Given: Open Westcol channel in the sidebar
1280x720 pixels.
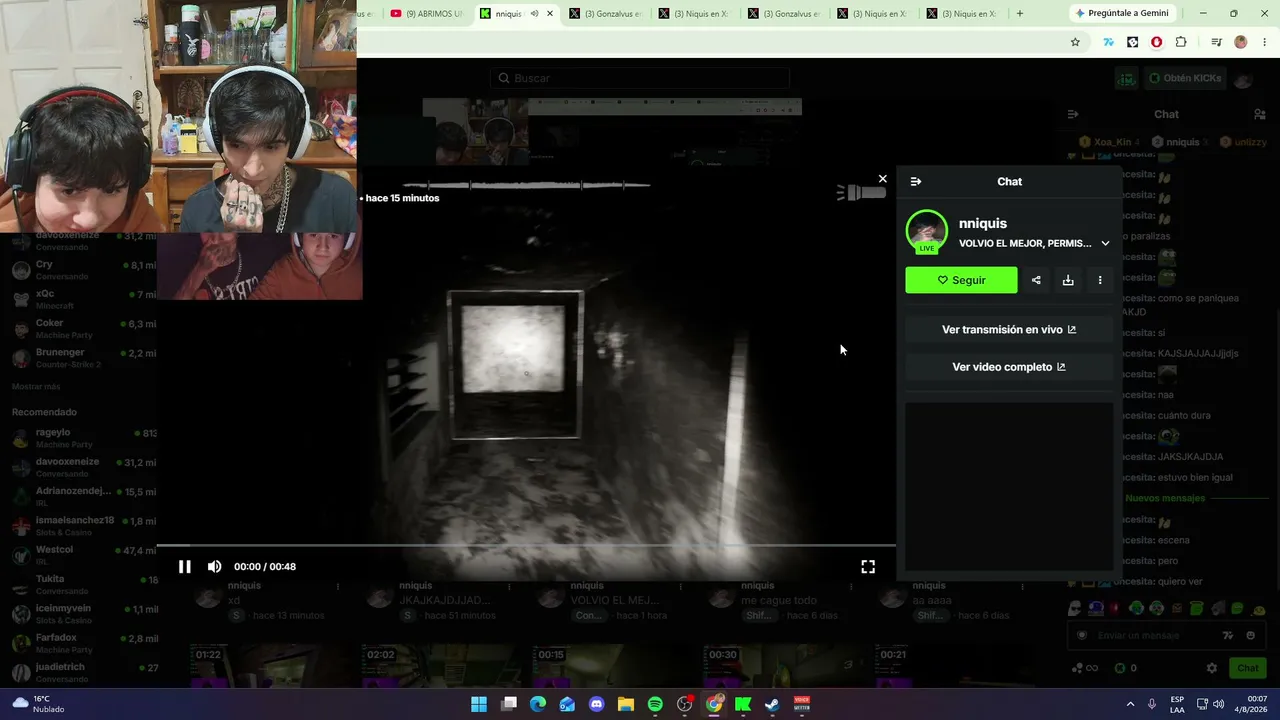Looking at the screenshot, I should pyautogui.click(x=84, y=554).
